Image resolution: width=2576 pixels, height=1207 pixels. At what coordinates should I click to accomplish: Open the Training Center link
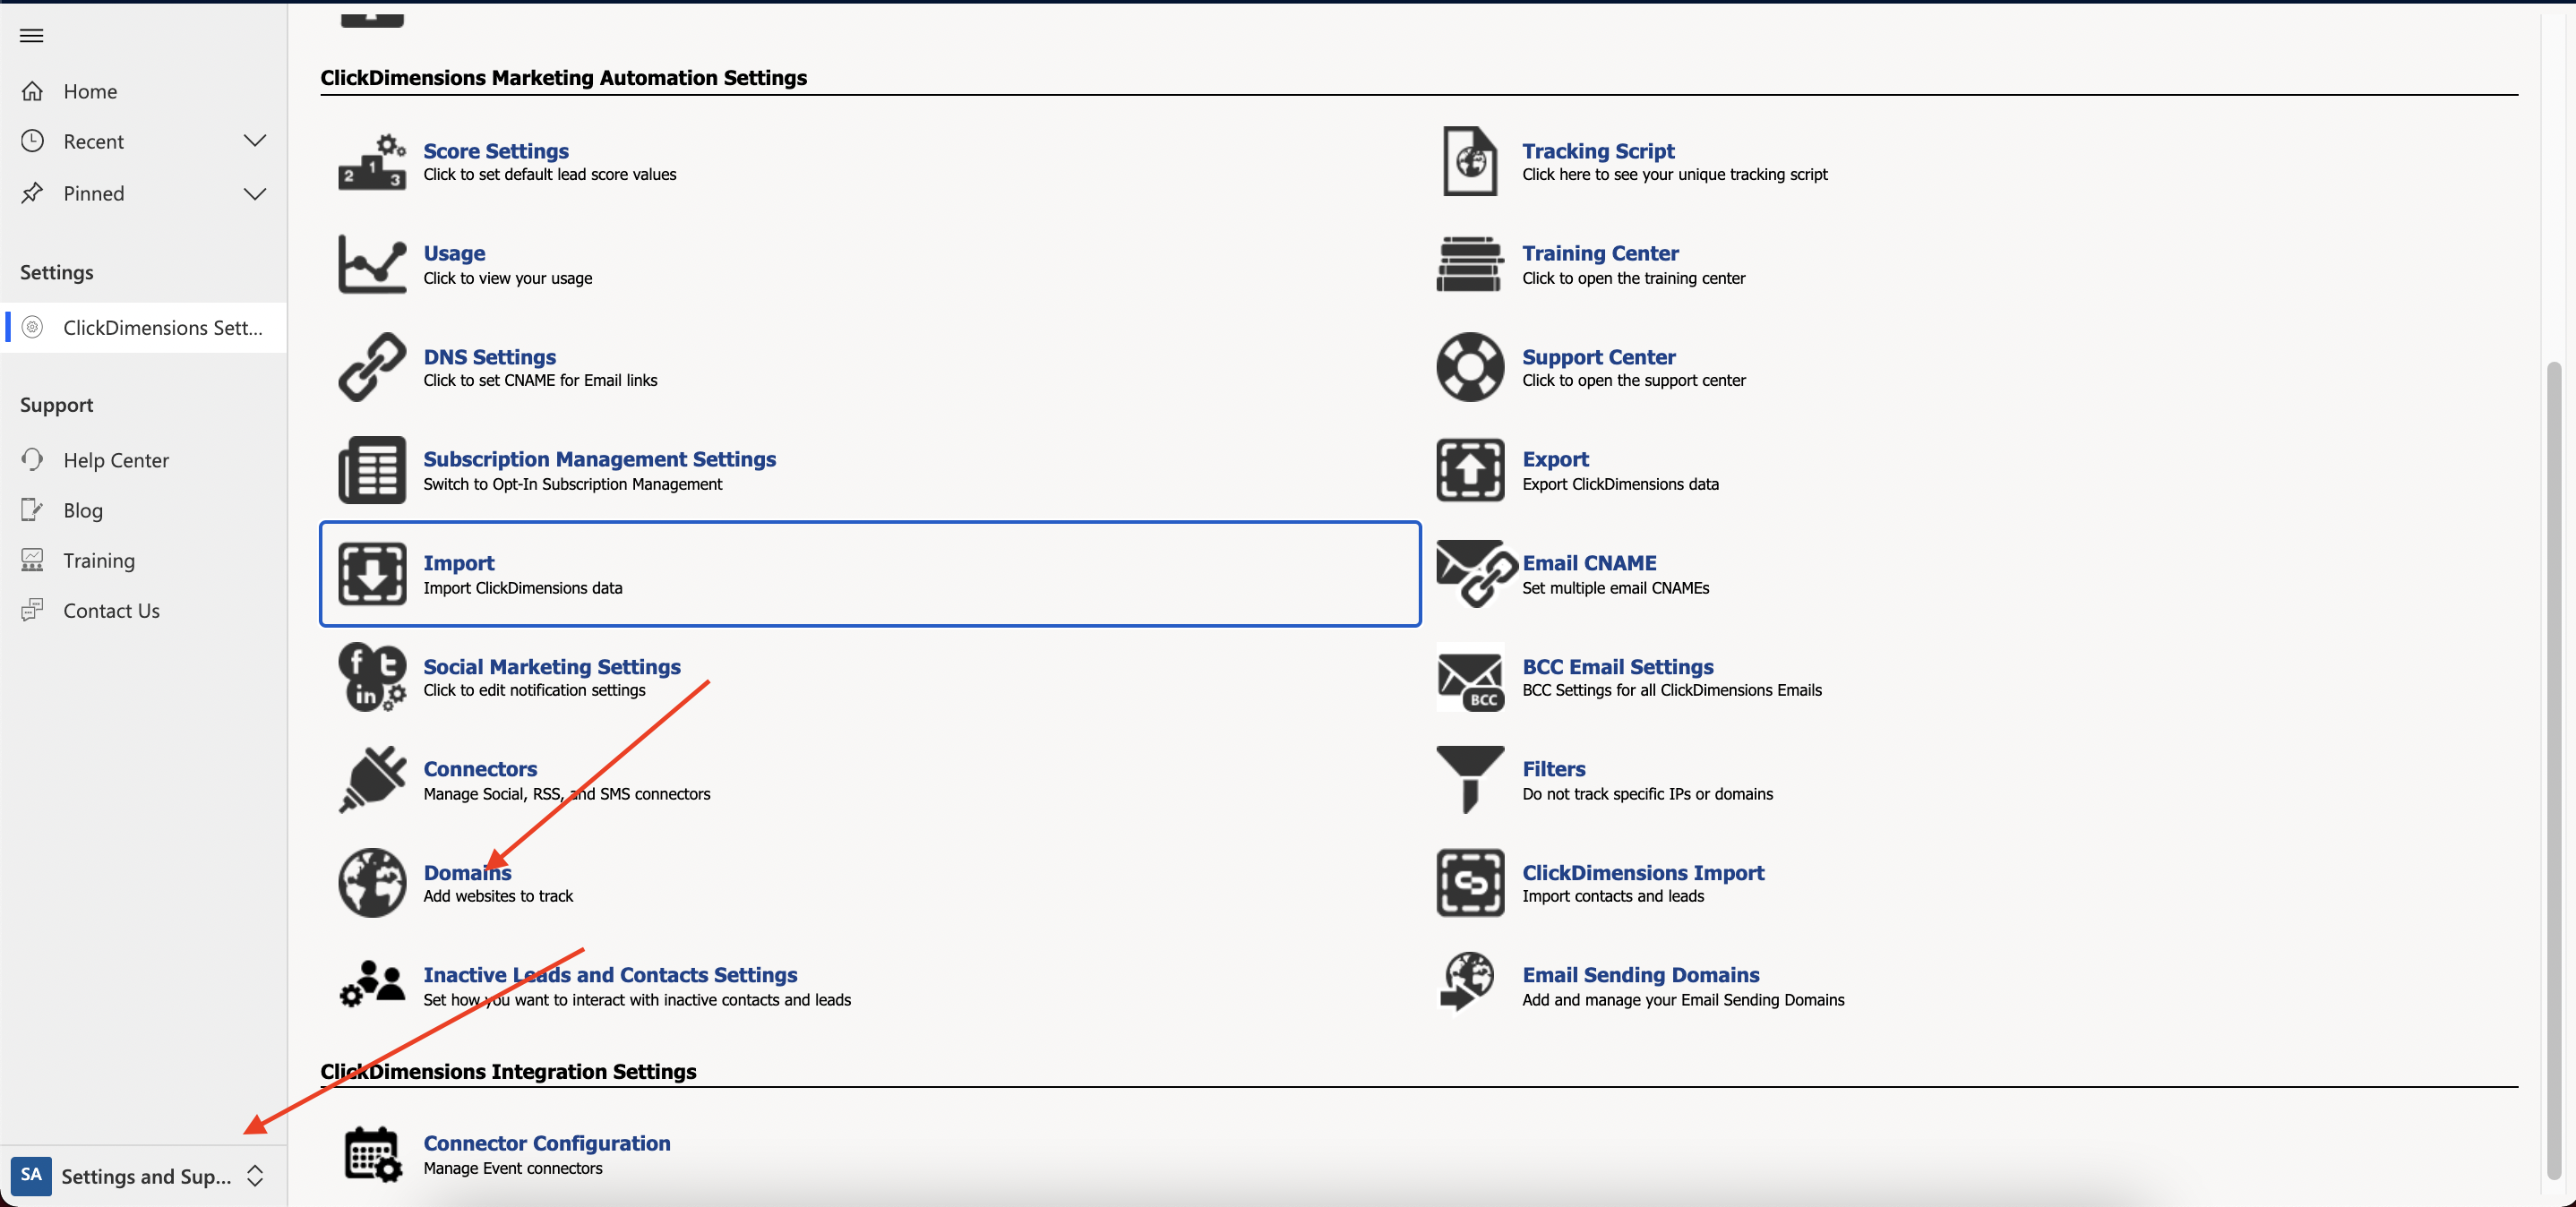point(1600,253)
